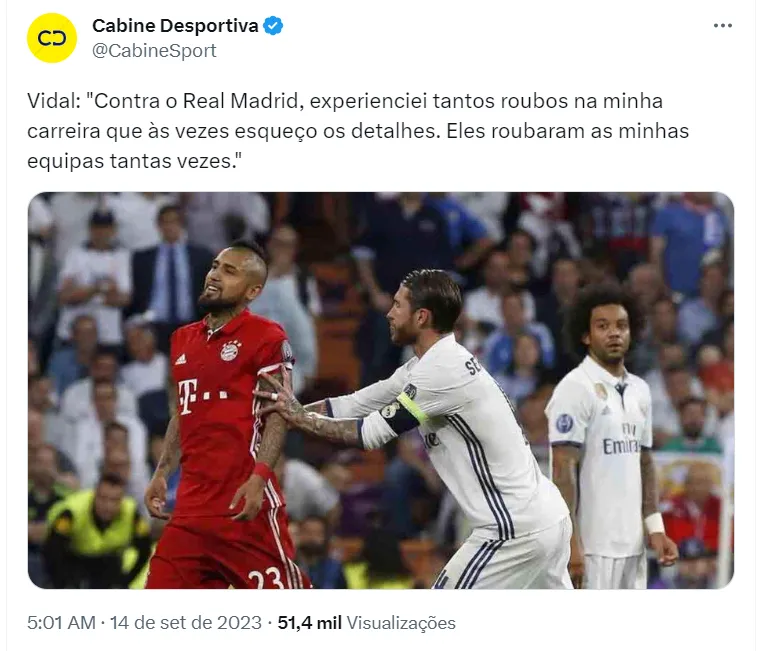Click the Real Madrid mention in the tweet
Image resolution: width=764 pixels, height=651 pixels.
coord(240,101)
